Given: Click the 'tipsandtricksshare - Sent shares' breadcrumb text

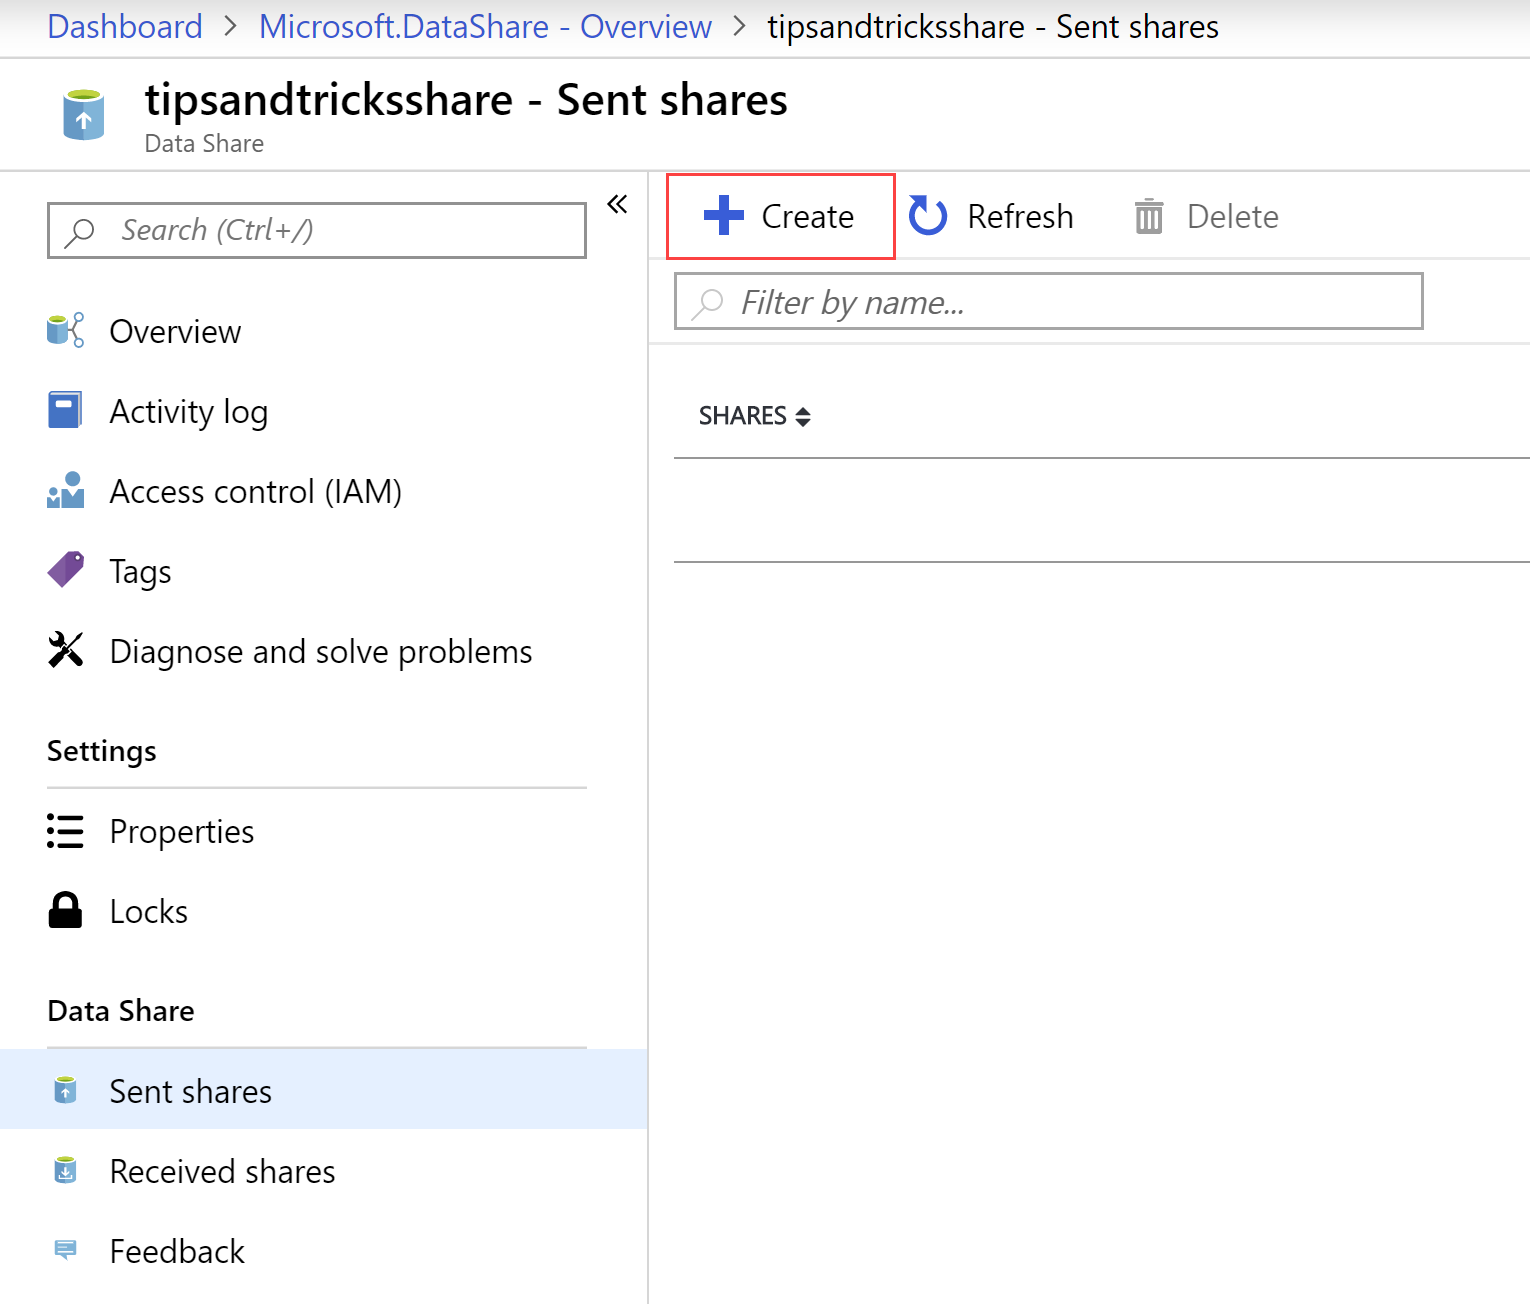Looking at the screenshot, I should [993, 26].
